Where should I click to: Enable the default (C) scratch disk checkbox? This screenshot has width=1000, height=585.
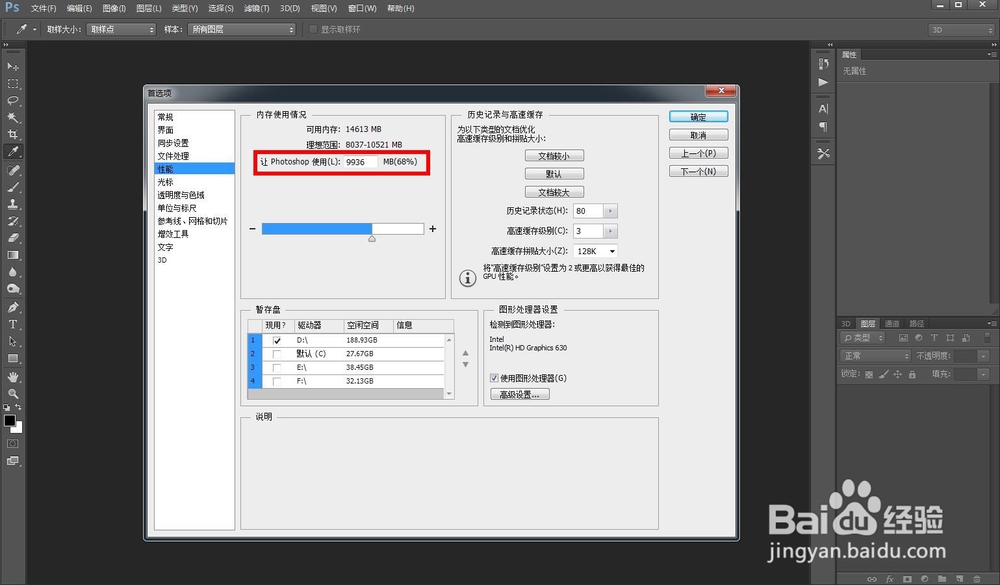point(277,354)
